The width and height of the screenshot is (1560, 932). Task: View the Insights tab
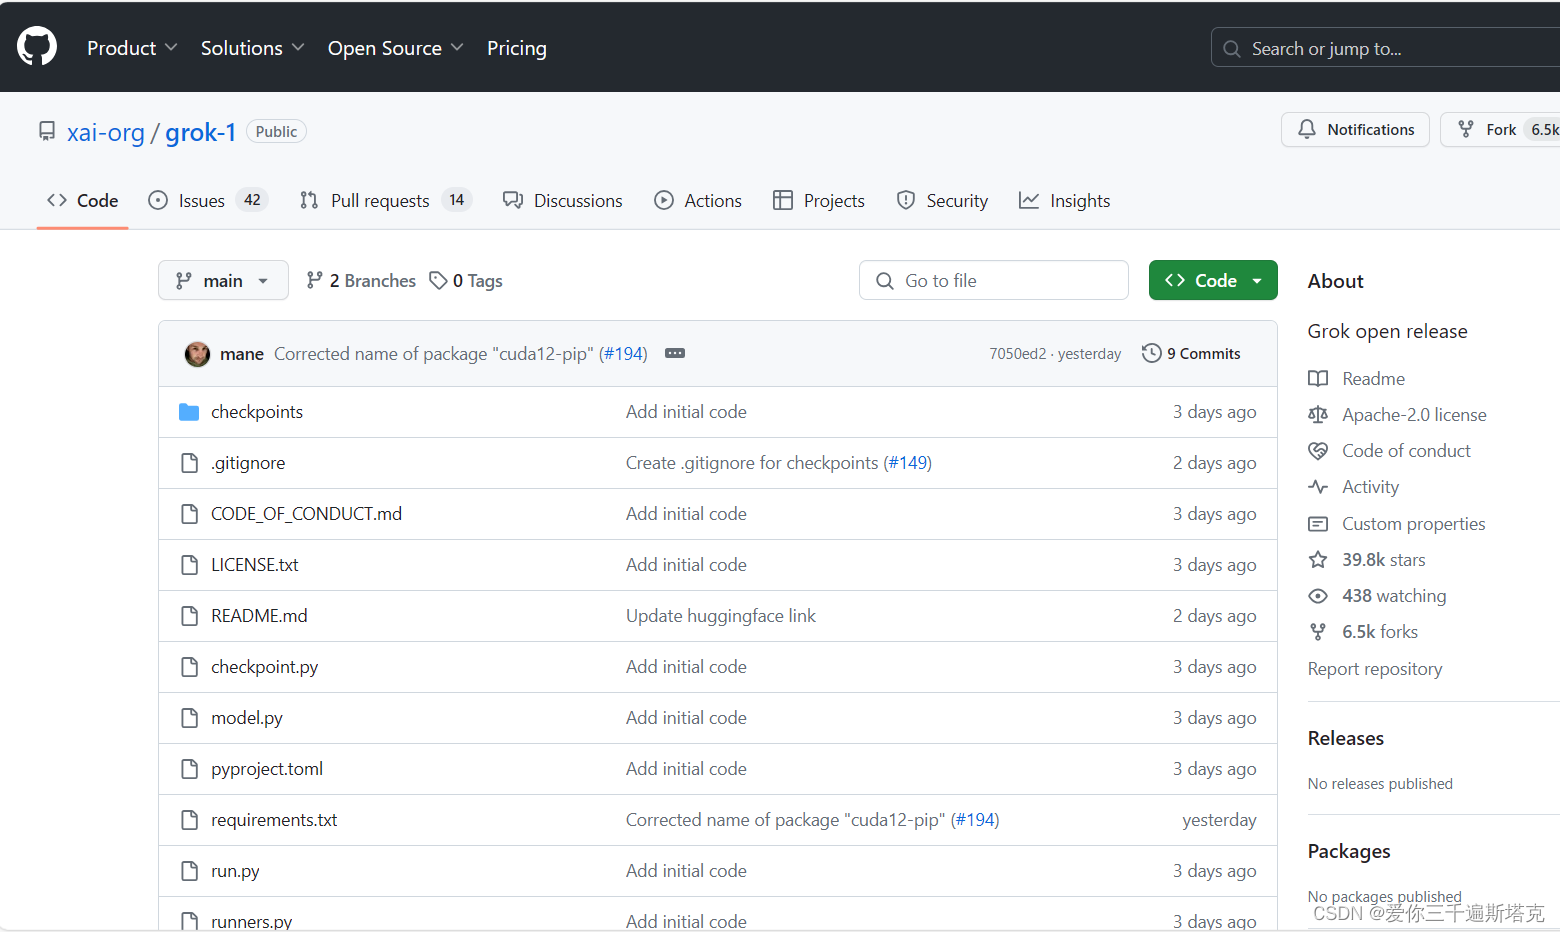[x=1064, y=201]
